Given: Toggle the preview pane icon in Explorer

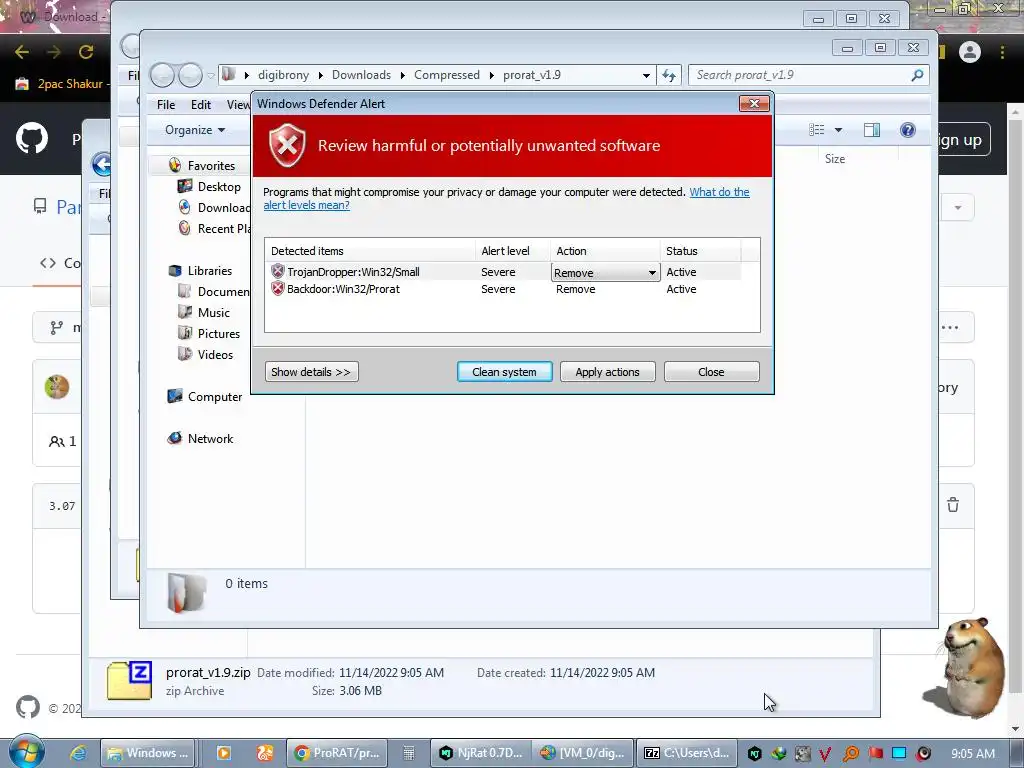Looking at the screenshot, I should 872,130.
